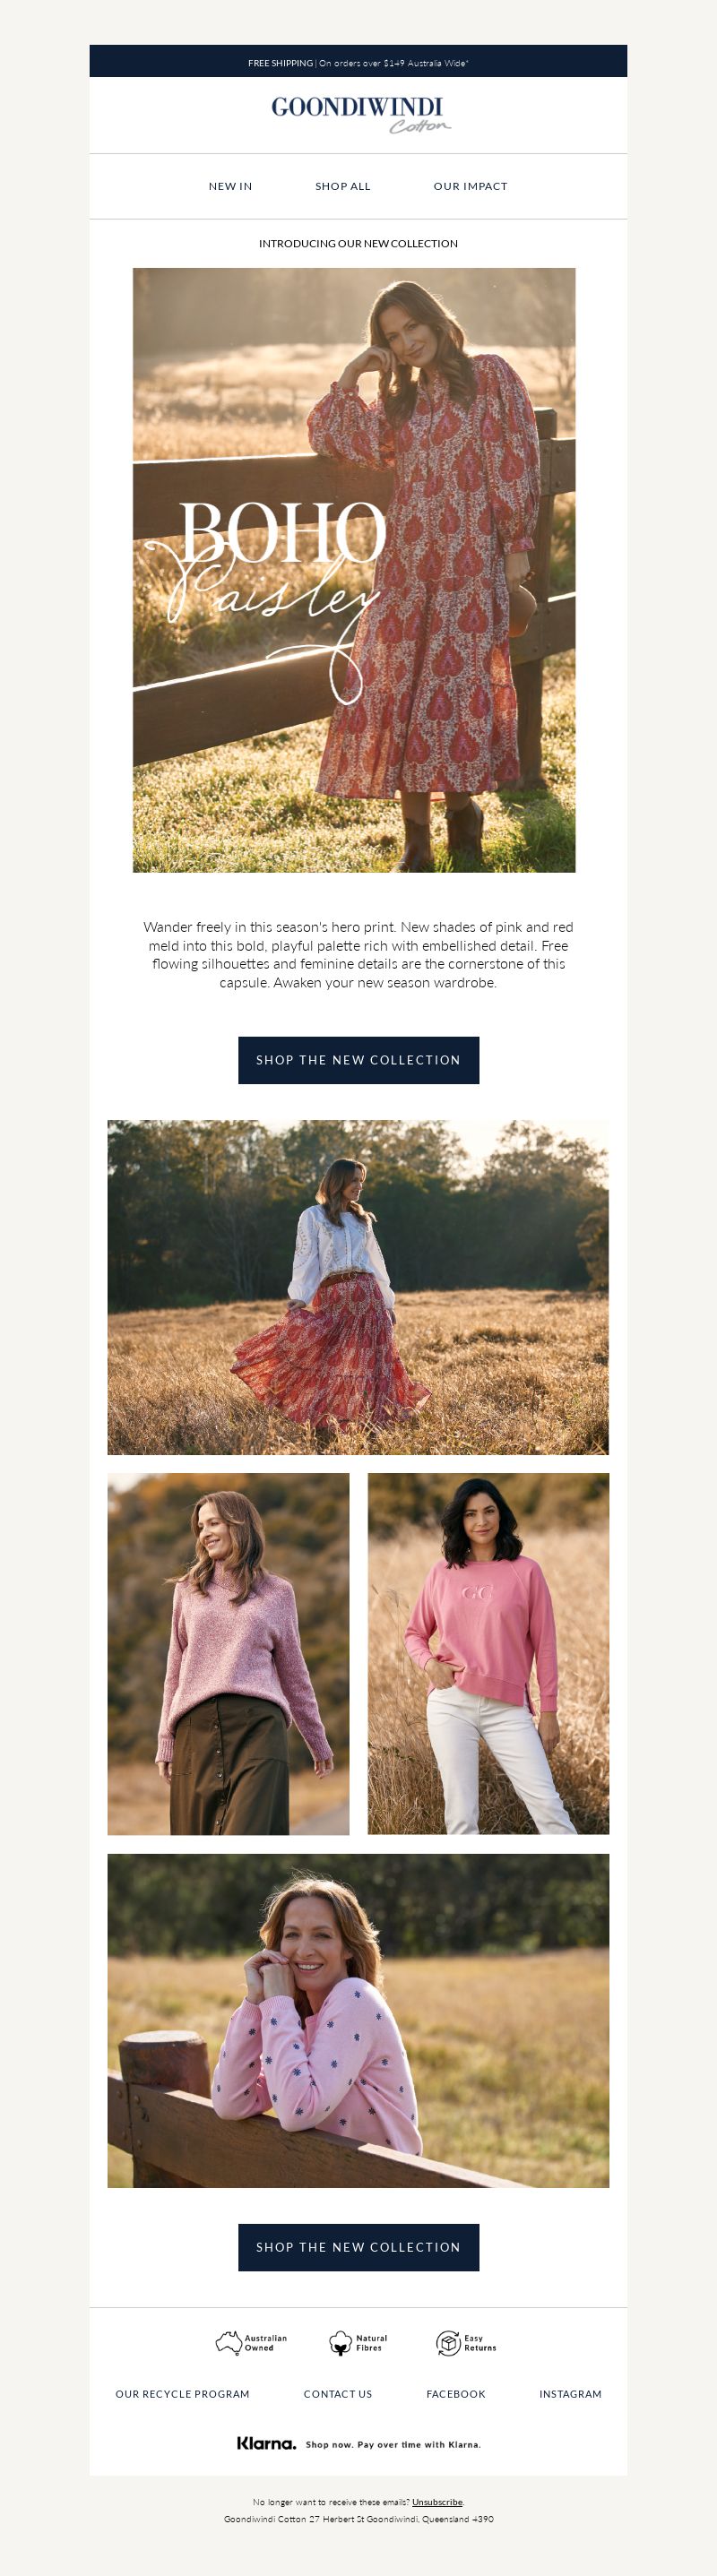The width and height of the screenshot is (717, 2576).
Task: Open the pink sweatshirt white jeans photo
Action: click(488, 1654)
